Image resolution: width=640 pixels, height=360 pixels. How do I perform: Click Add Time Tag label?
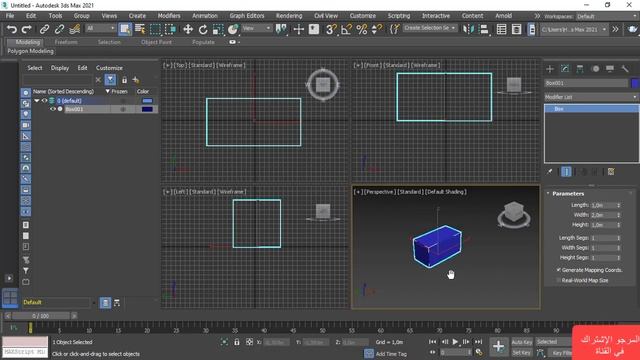pyautogui.click(x=391, y=354)
